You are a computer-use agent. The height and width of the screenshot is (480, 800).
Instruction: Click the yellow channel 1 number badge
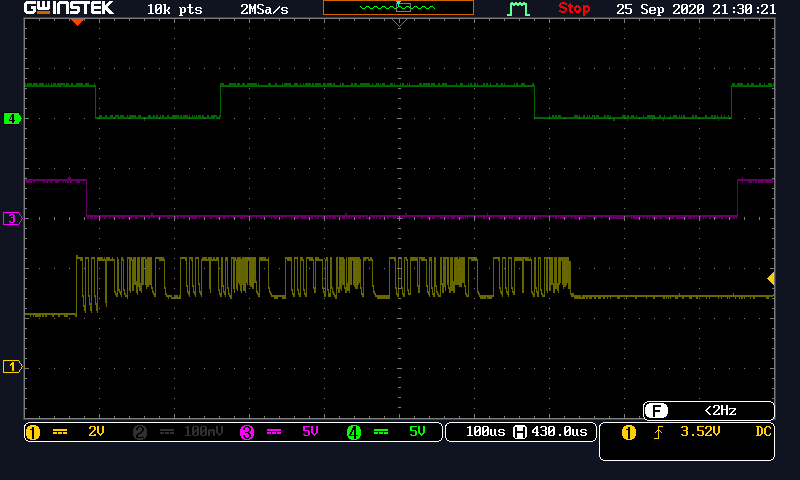click(x=33, y=433)
